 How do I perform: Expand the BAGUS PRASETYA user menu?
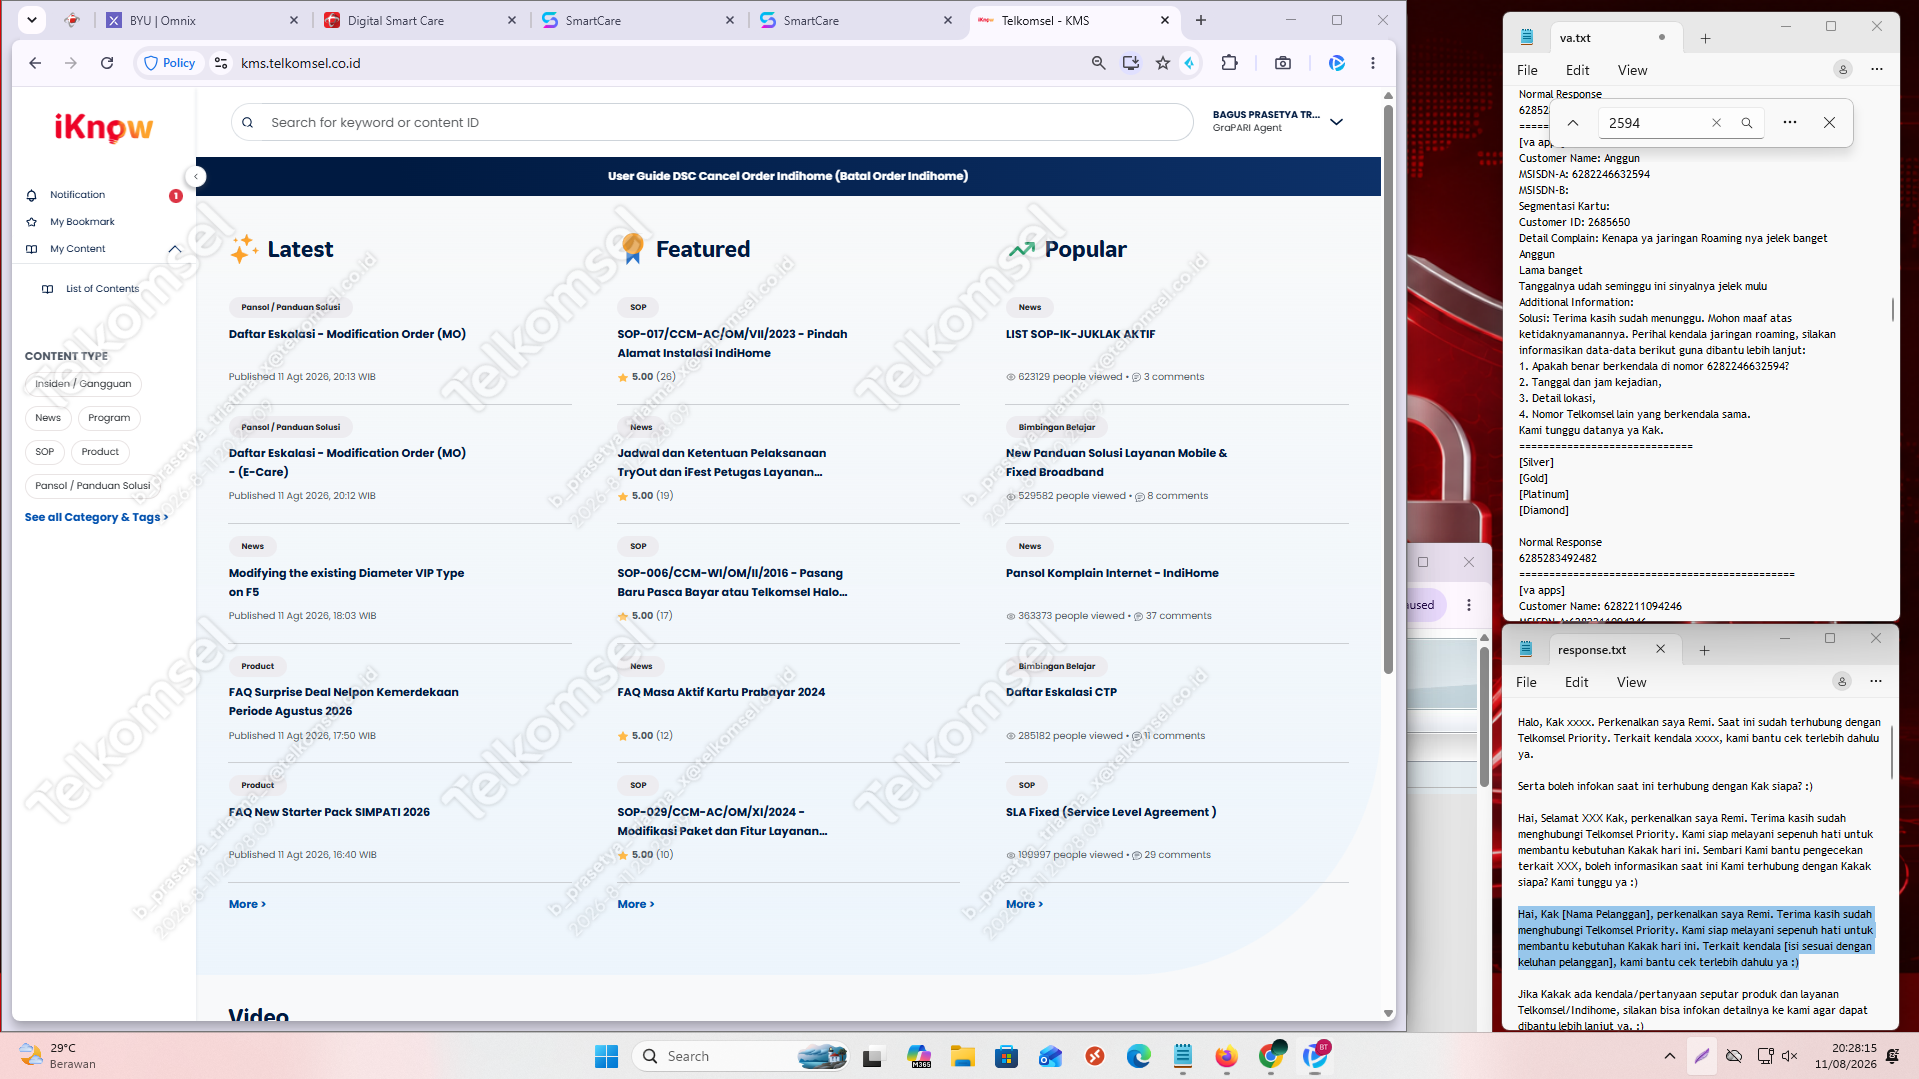(x=1336, y=122)
